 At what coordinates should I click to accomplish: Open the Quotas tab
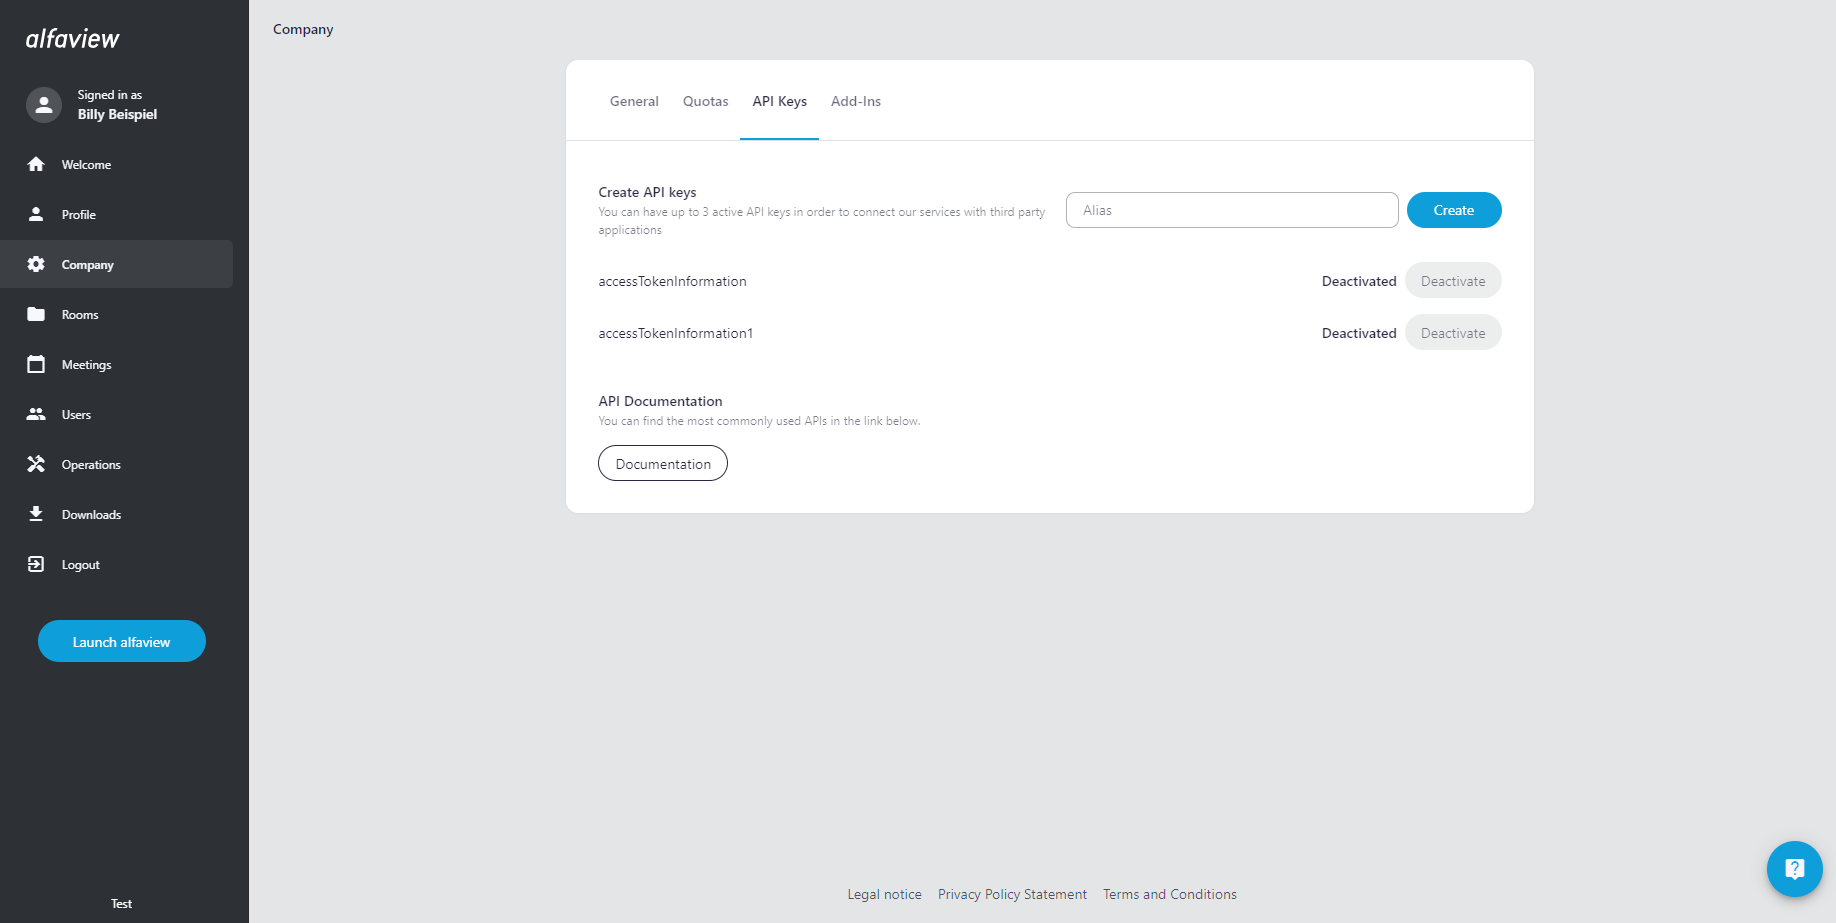(705, 101)
